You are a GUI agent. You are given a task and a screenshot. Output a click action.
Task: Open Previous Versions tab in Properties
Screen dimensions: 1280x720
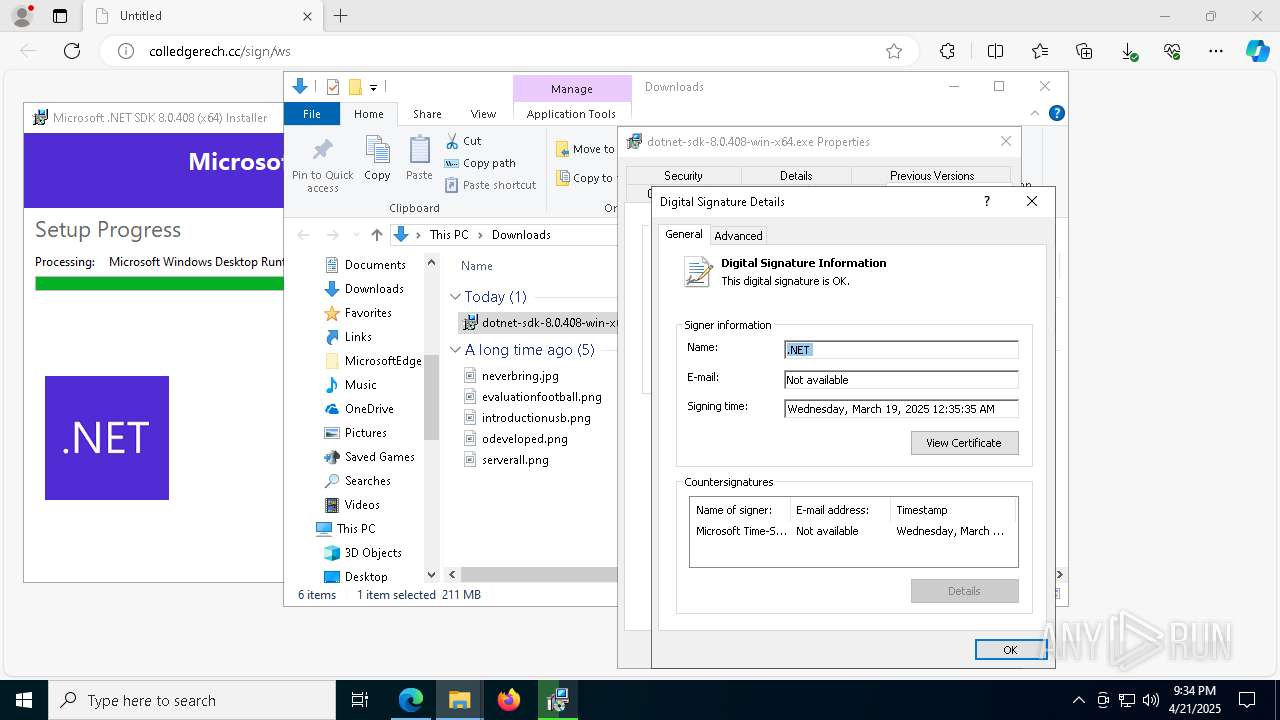coord(932,176)
